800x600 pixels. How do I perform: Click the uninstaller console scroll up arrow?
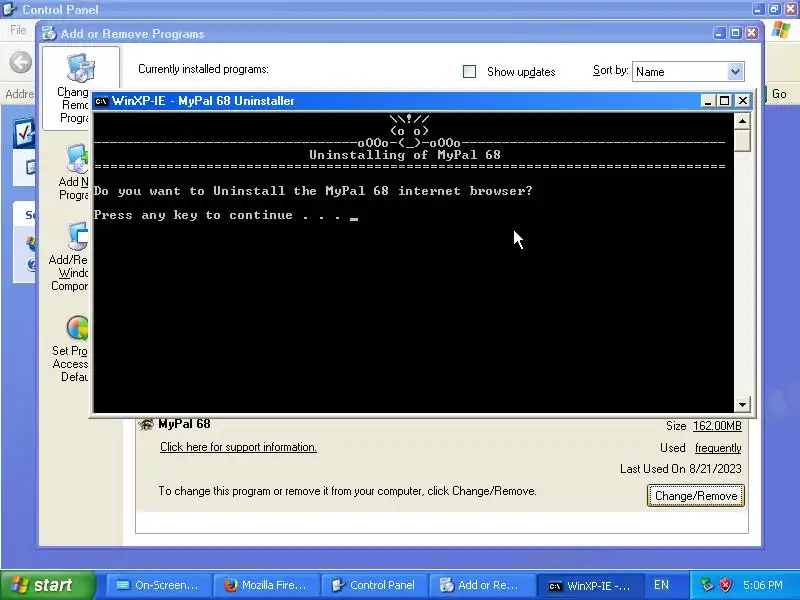click(742, 121)
